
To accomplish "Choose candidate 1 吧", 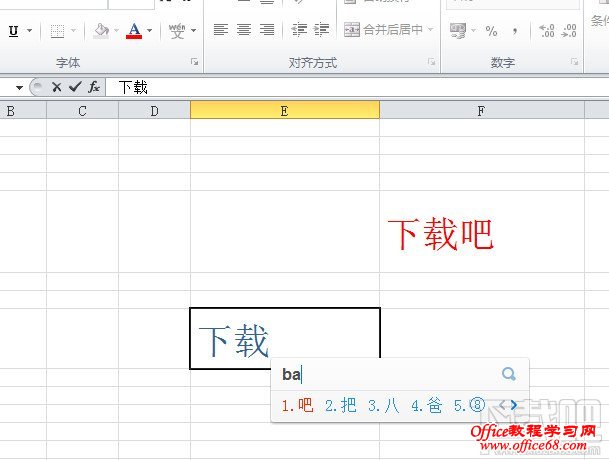I will point(298,405).
